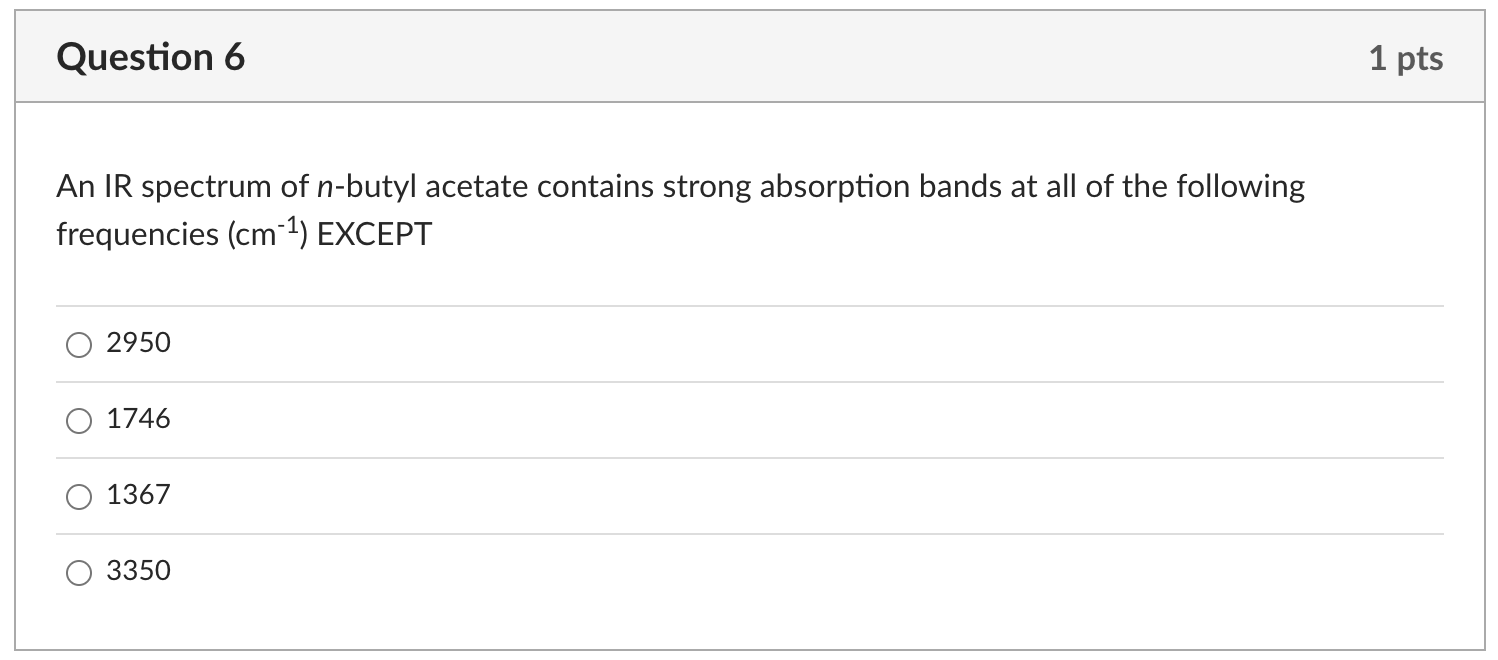Click the question header bar area
This screenshot has width=1498, height=660.
(x=749, y=57)
